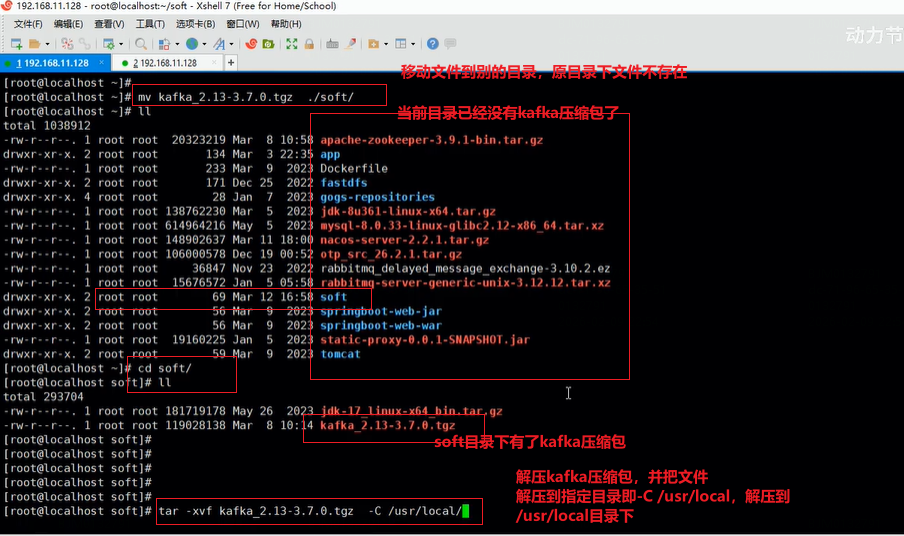Screen dimensions: 904x536
Task: Open the 选项卡(B) menu
Action: (195, 24)
